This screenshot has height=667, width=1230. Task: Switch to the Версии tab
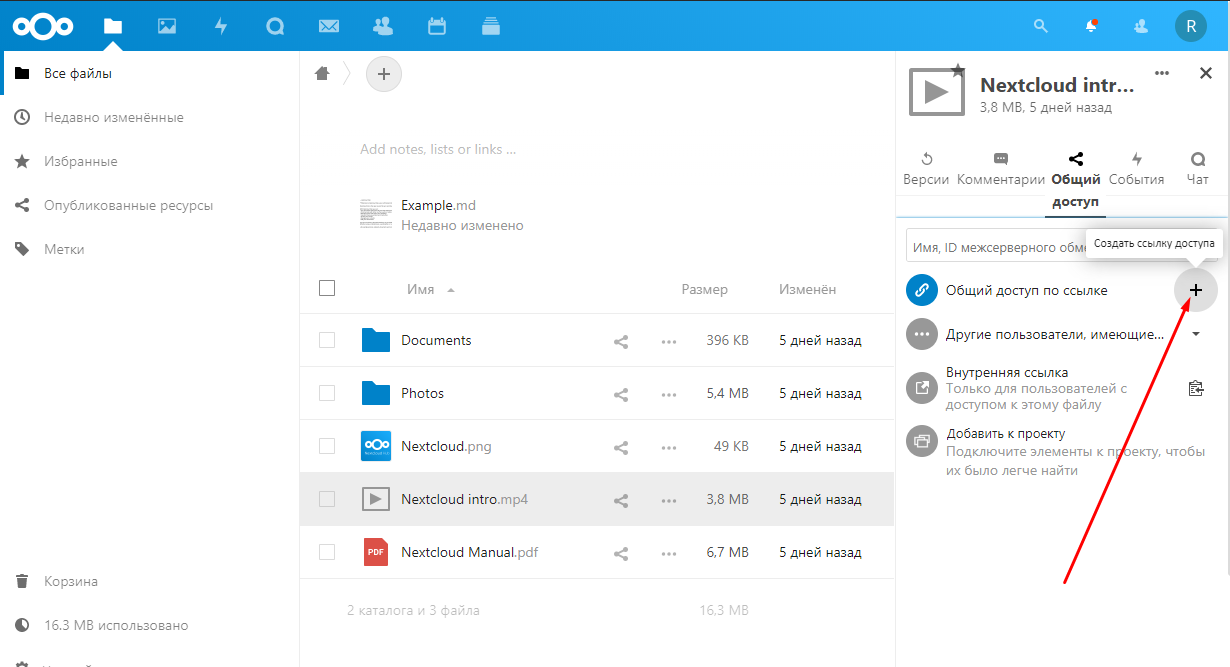926,169
